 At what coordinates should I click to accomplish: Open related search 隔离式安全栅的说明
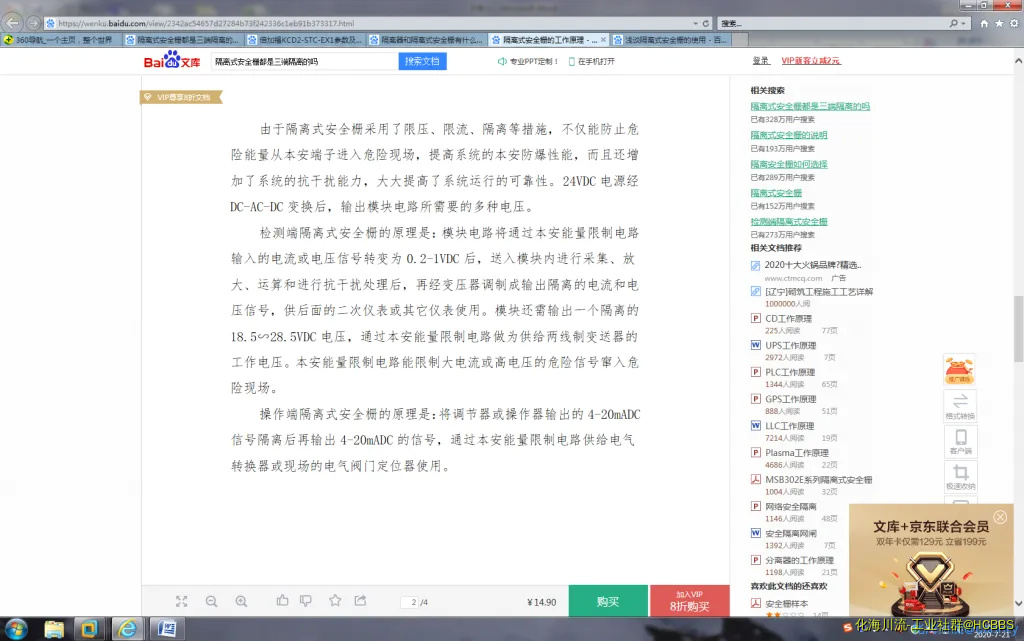[x=789, y=135]
